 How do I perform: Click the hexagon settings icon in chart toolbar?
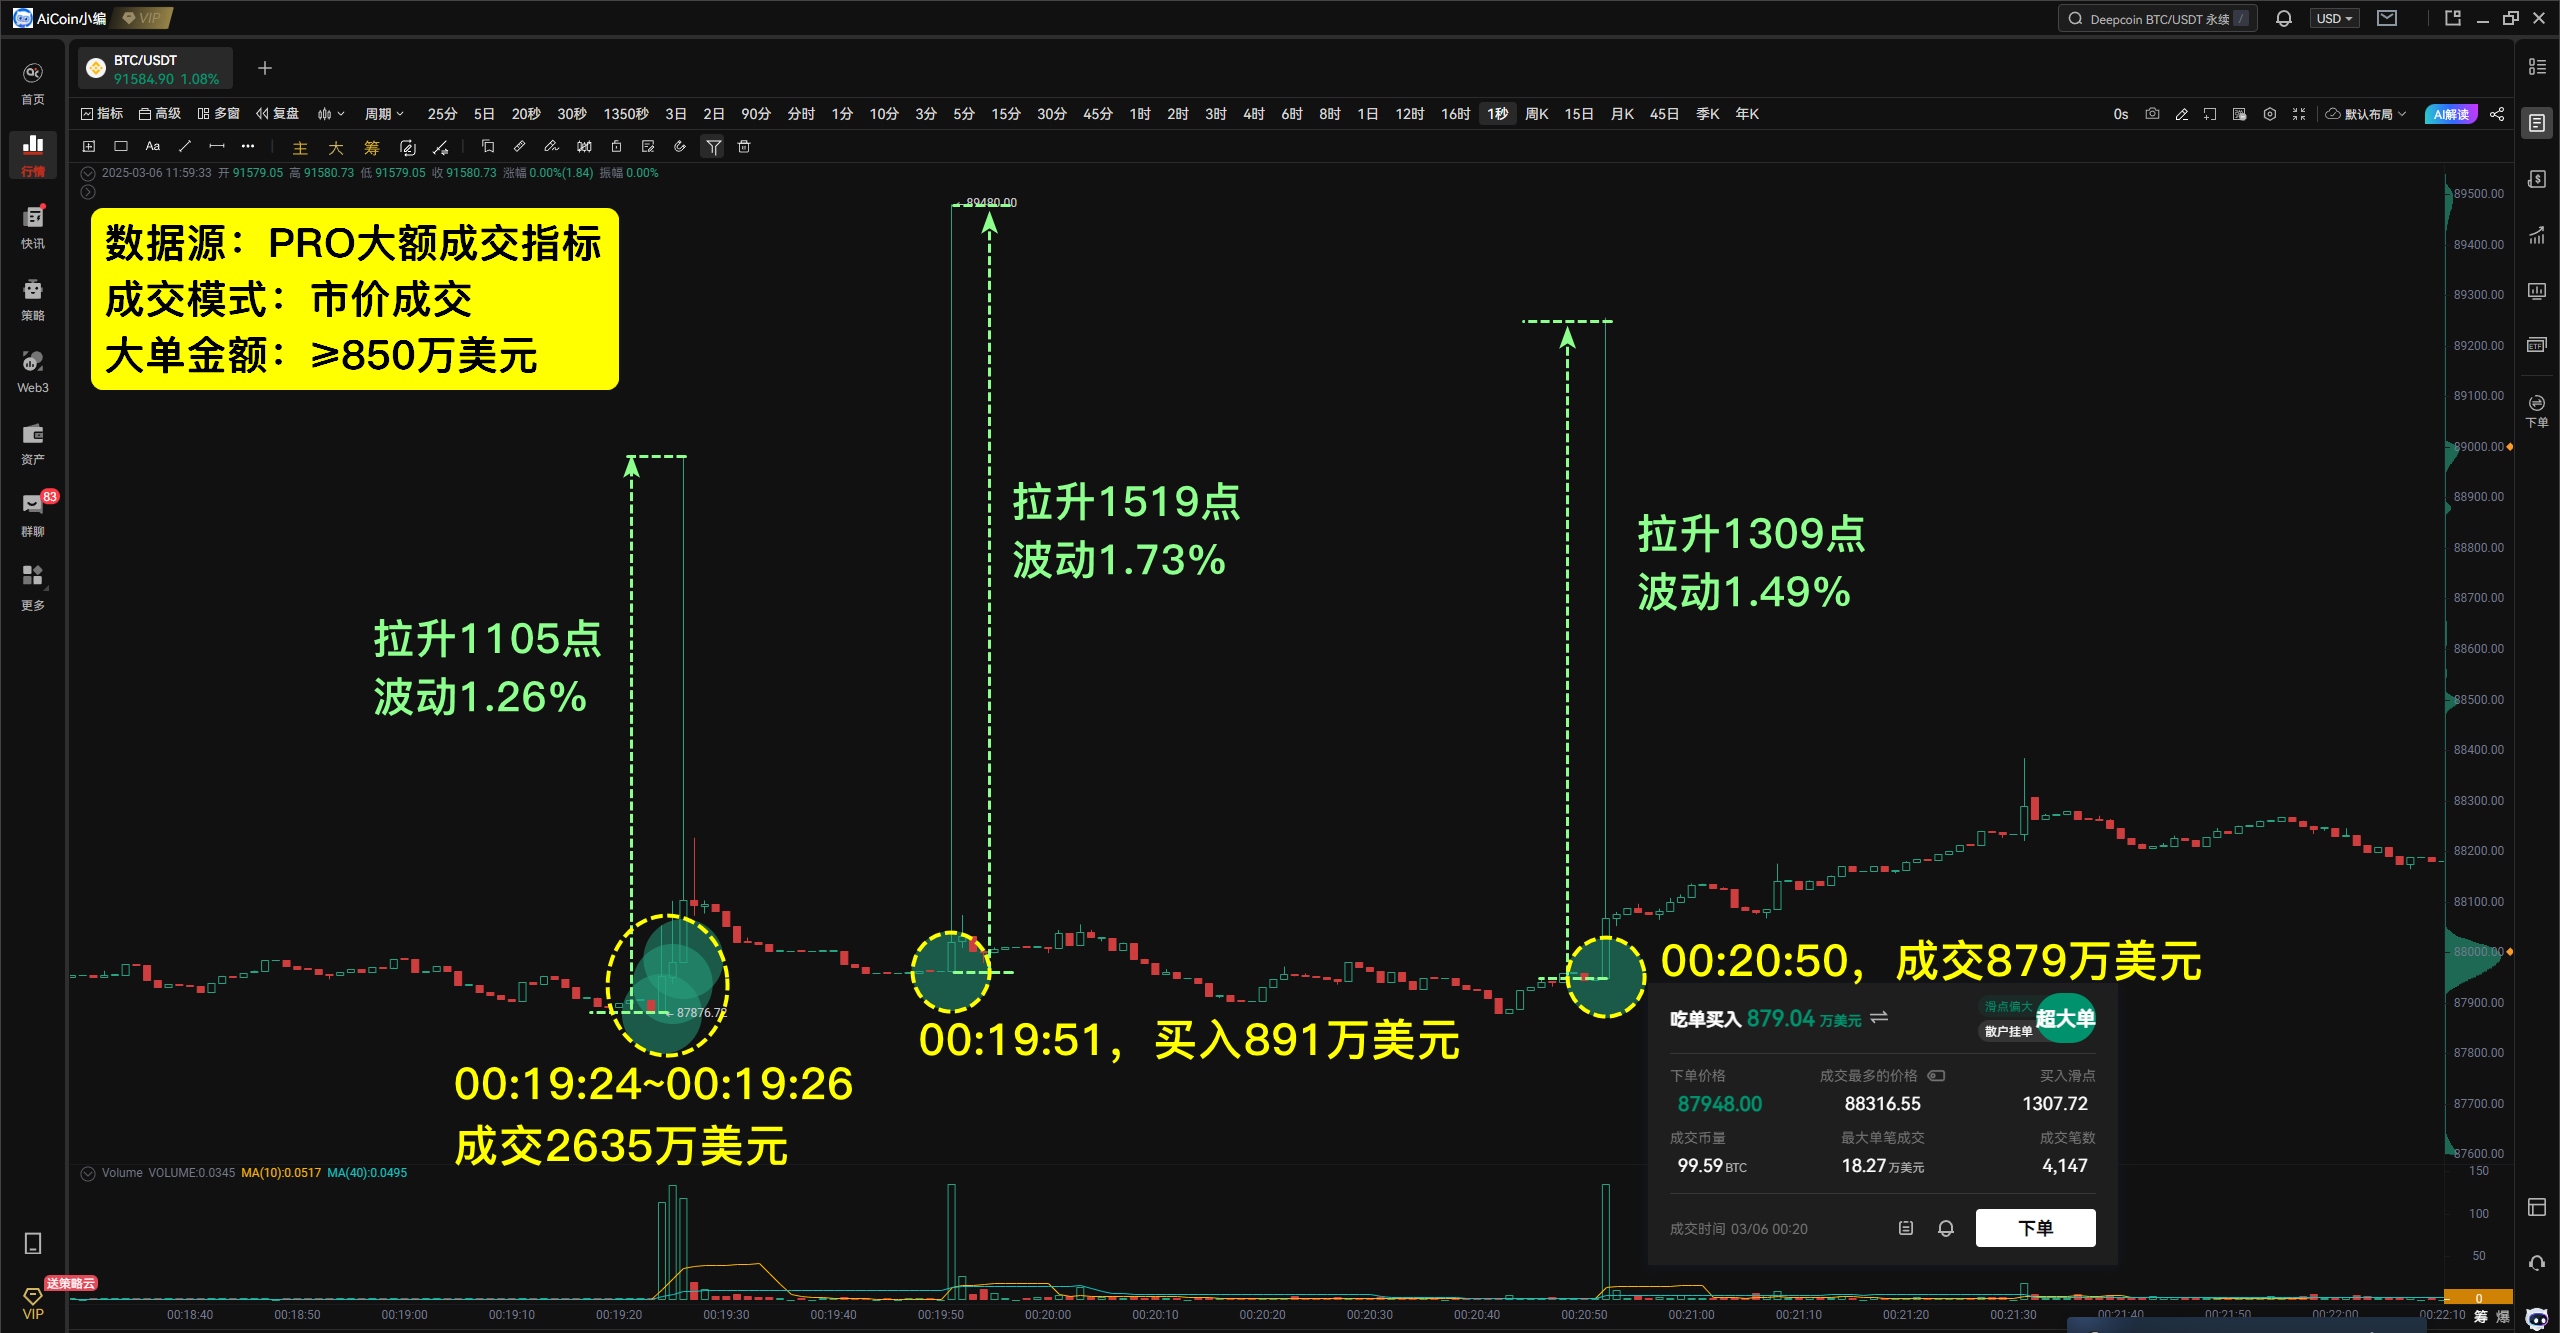coord(2270,114)
